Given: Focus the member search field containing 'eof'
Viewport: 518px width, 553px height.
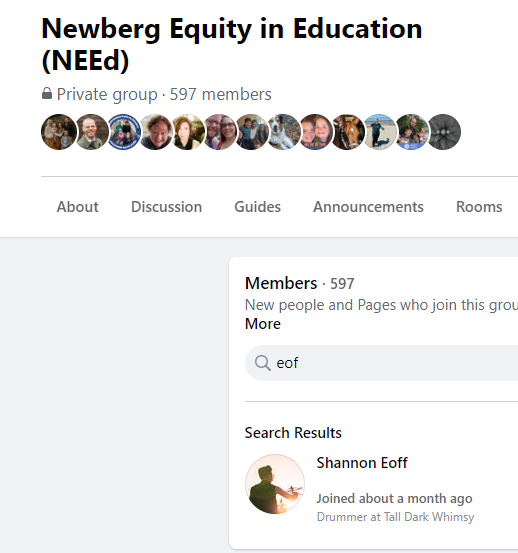Looking at the screenshot, I should [x=382, y=363].
